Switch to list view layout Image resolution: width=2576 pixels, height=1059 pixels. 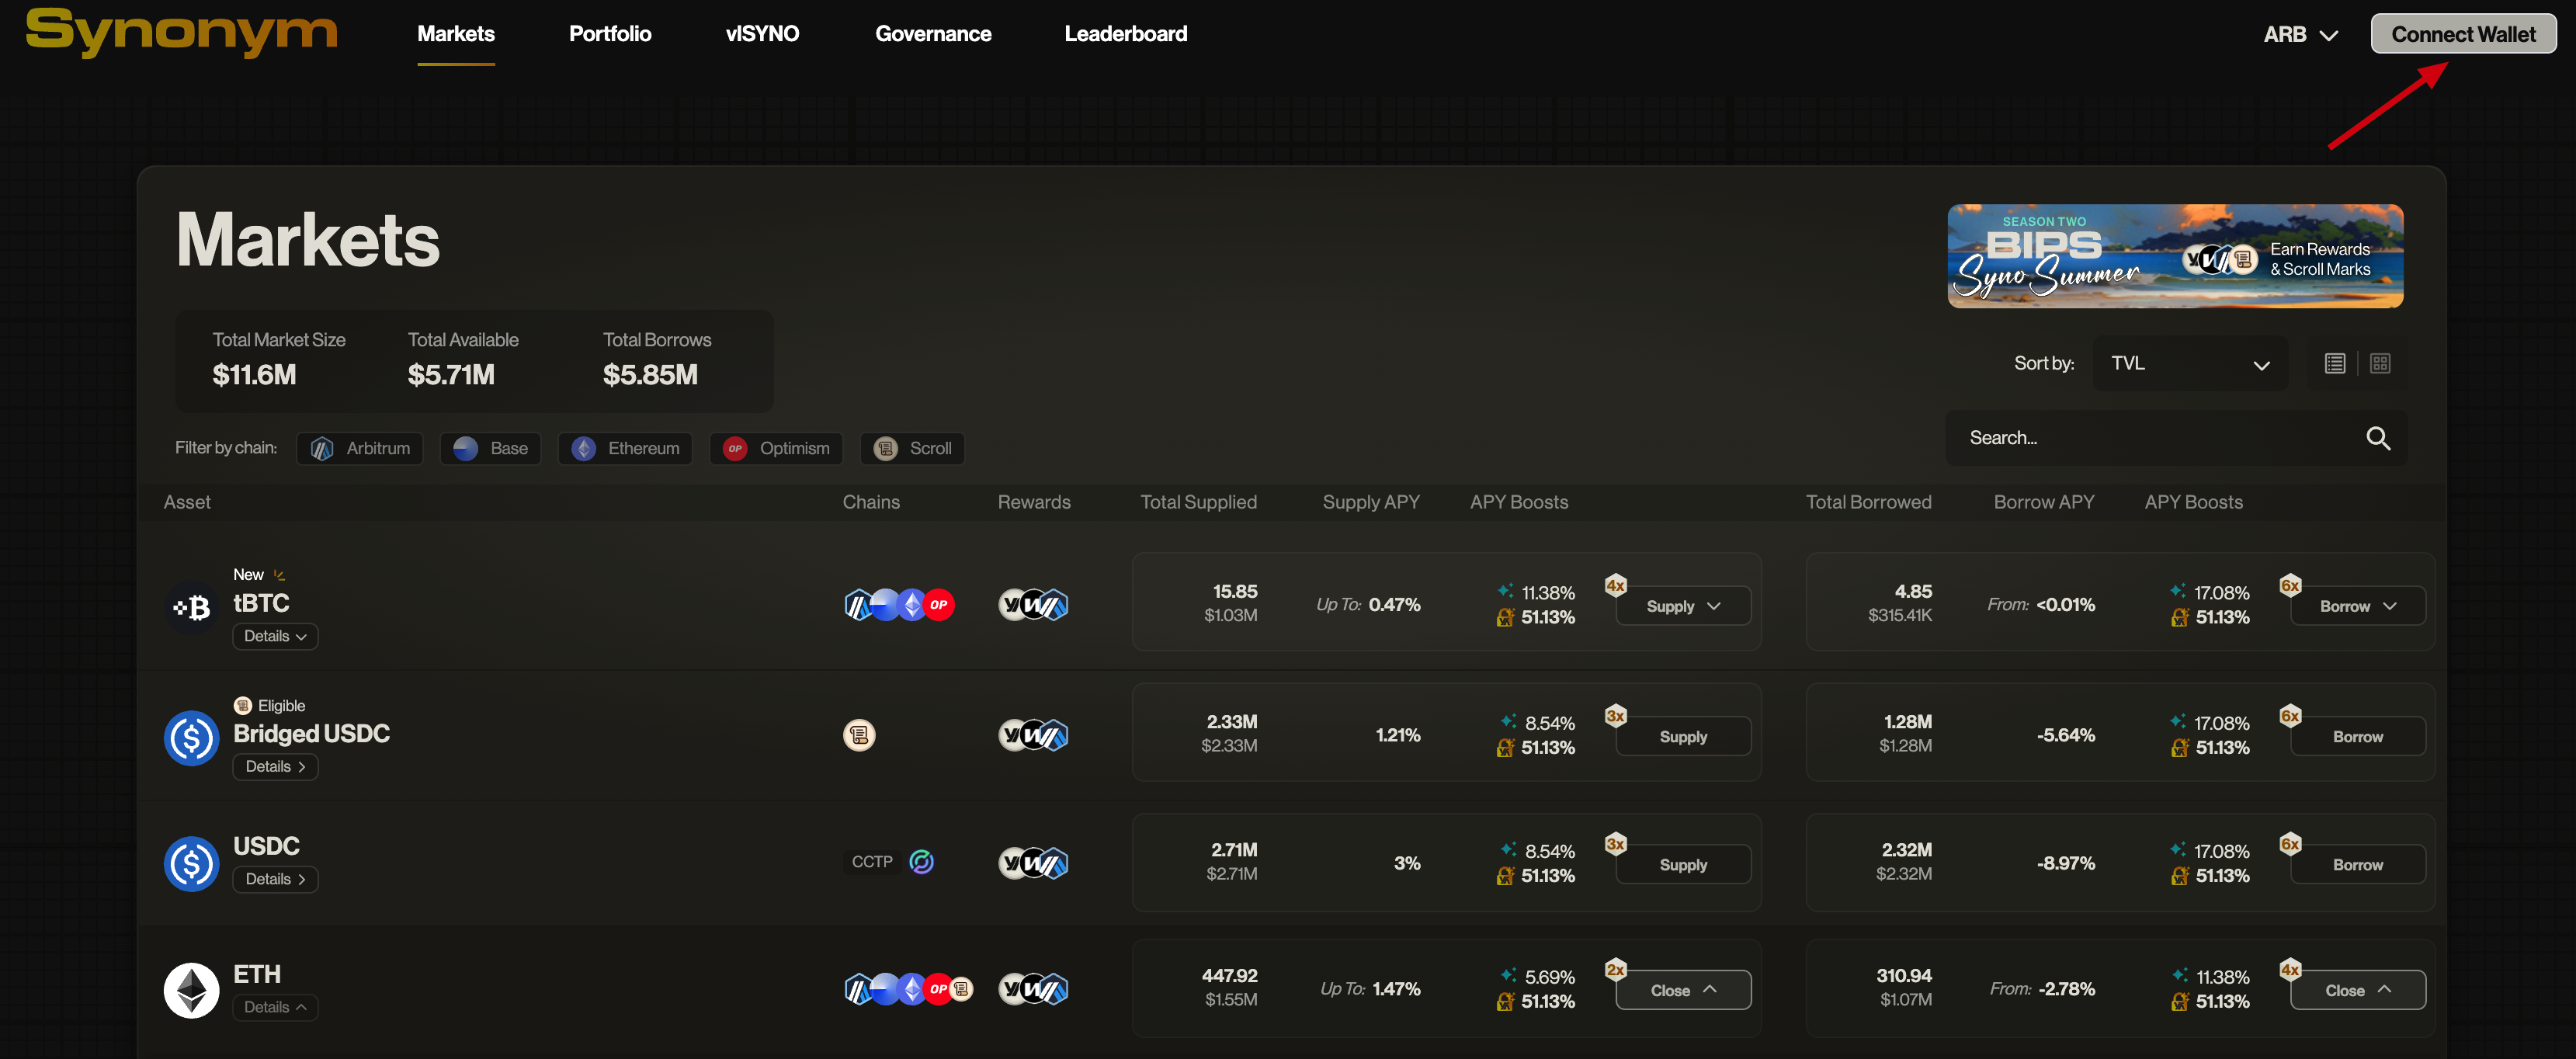(2335, 364)
